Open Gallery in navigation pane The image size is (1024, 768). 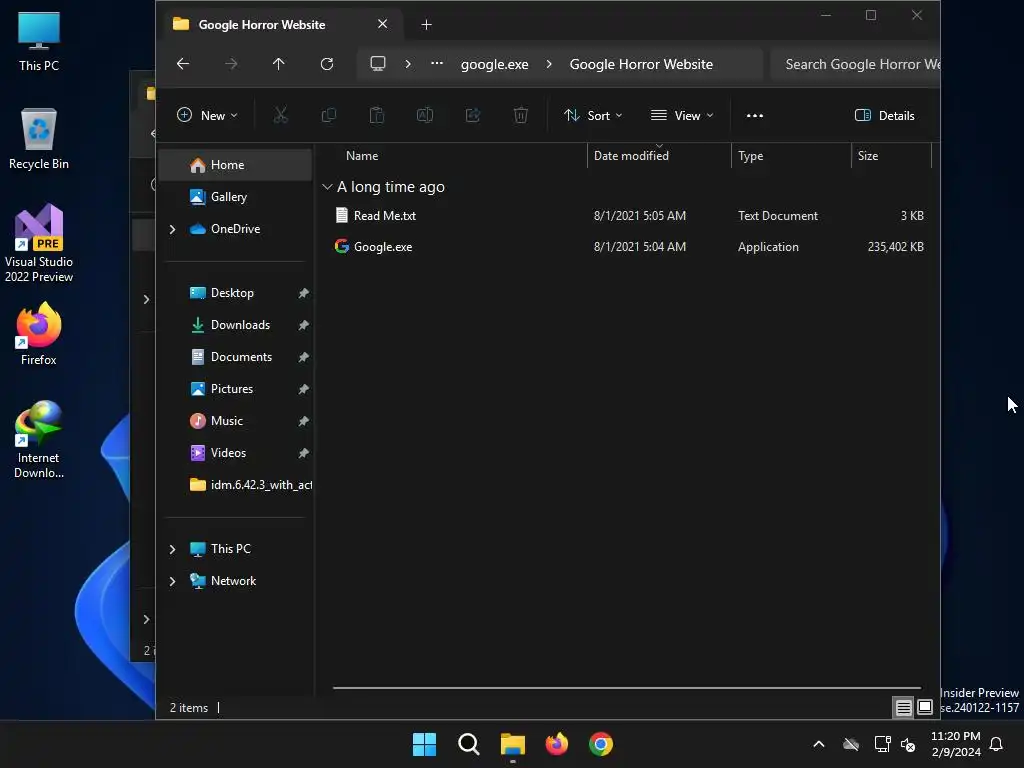(235, 197)
